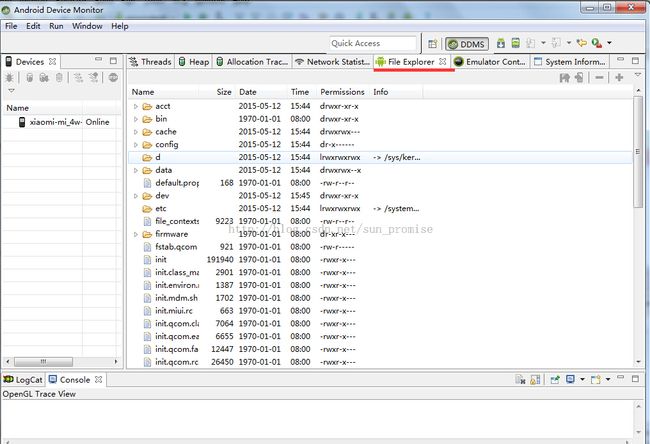
Task: Expand the cache folder
Action: tap(136, 132)
